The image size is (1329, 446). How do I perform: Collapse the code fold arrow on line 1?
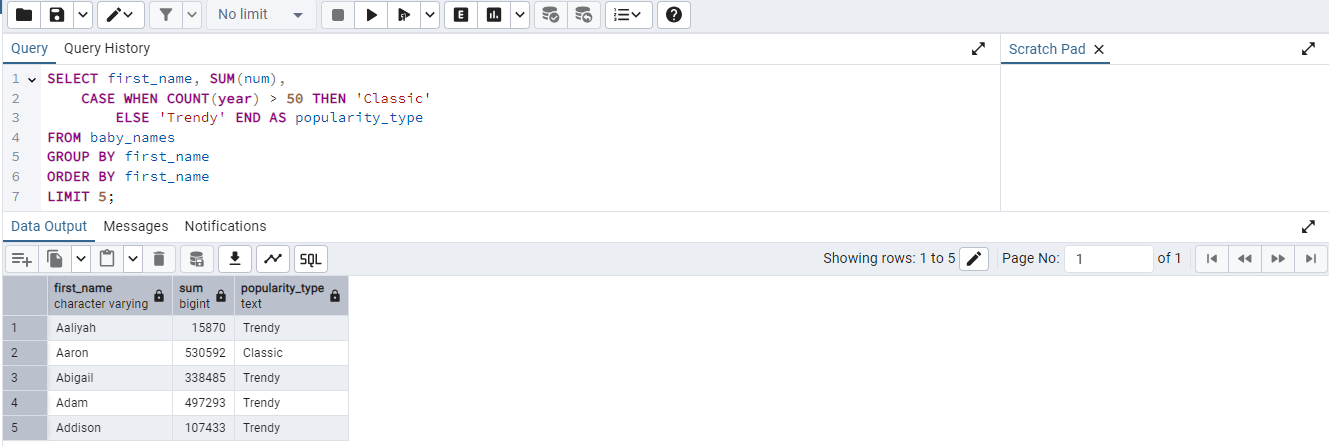[x=33, y=79]
